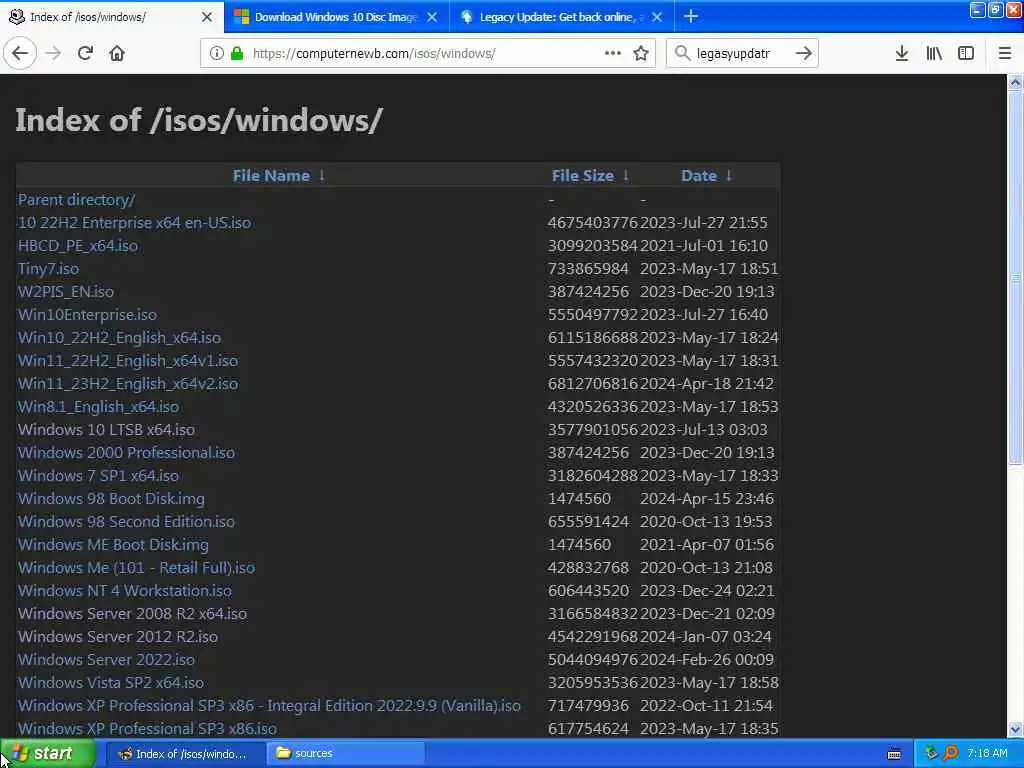
Task: Download Win10_22H2_English_x64.iso
Action: (x=120, y=338)
